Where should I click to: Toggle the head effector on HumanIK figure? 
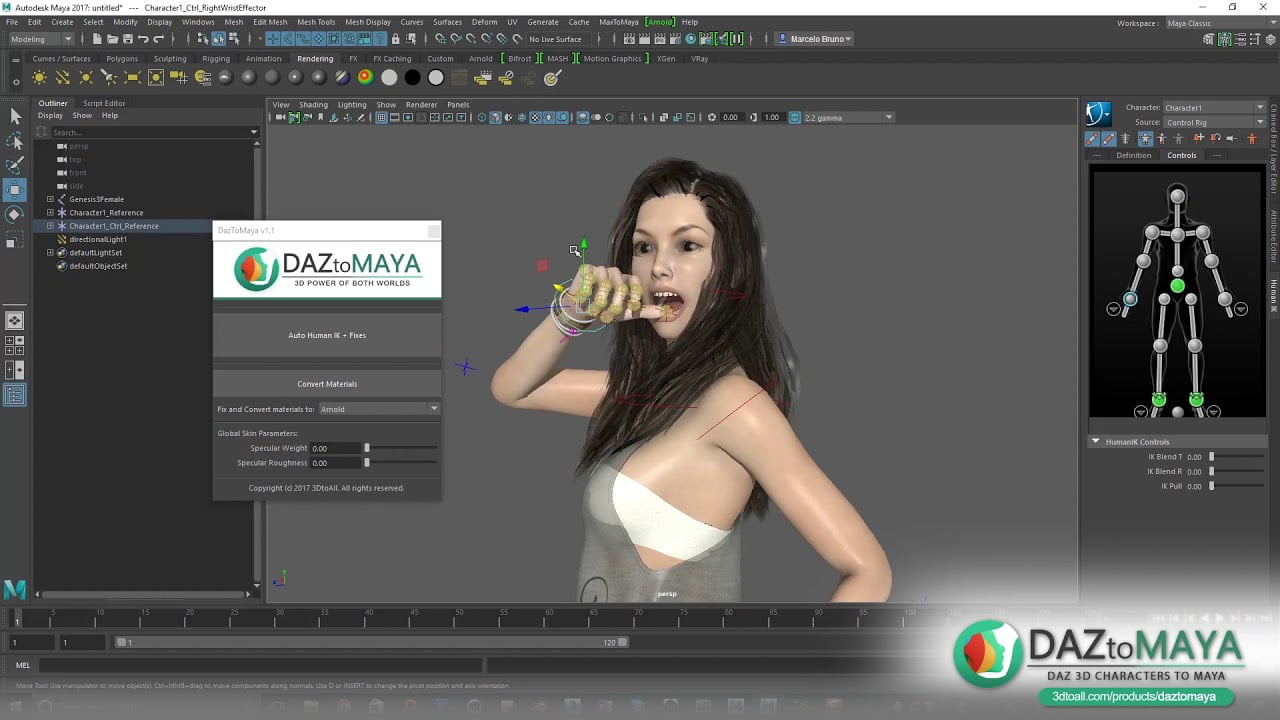[x=1177, y=196]
